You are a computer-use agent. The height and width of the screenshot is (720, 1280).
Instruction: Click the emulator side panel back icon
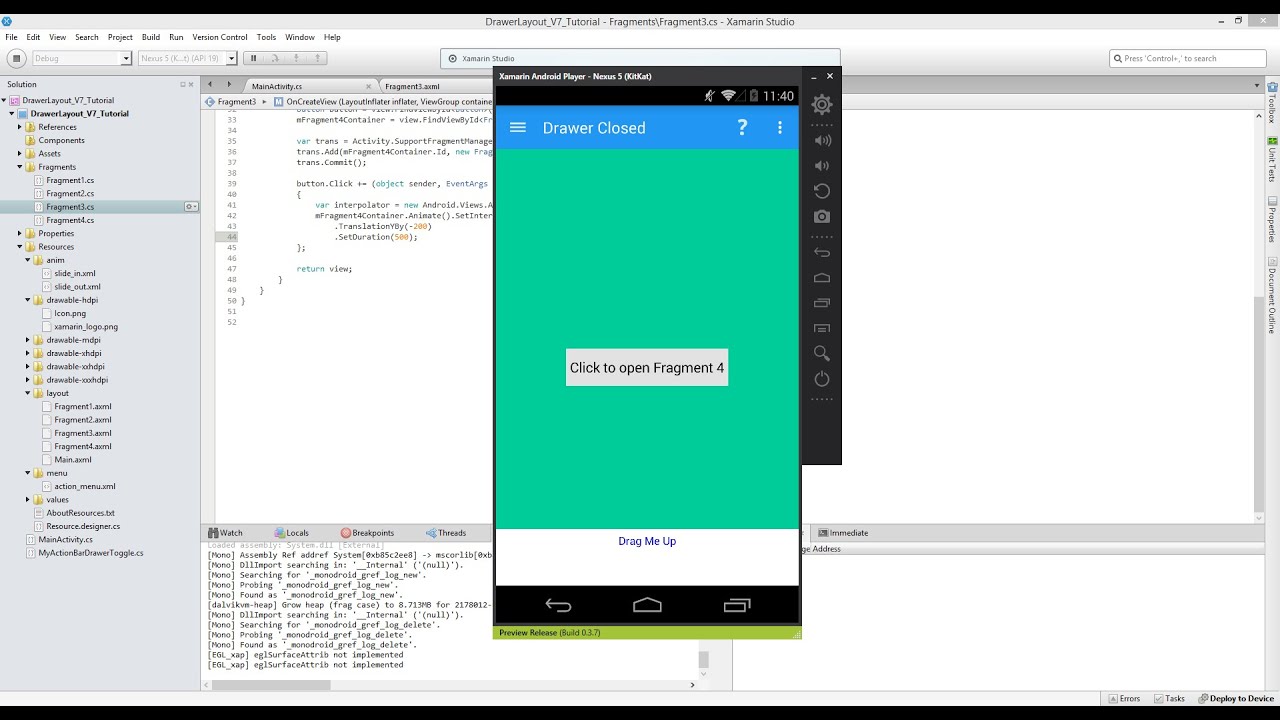coord(822,252)
